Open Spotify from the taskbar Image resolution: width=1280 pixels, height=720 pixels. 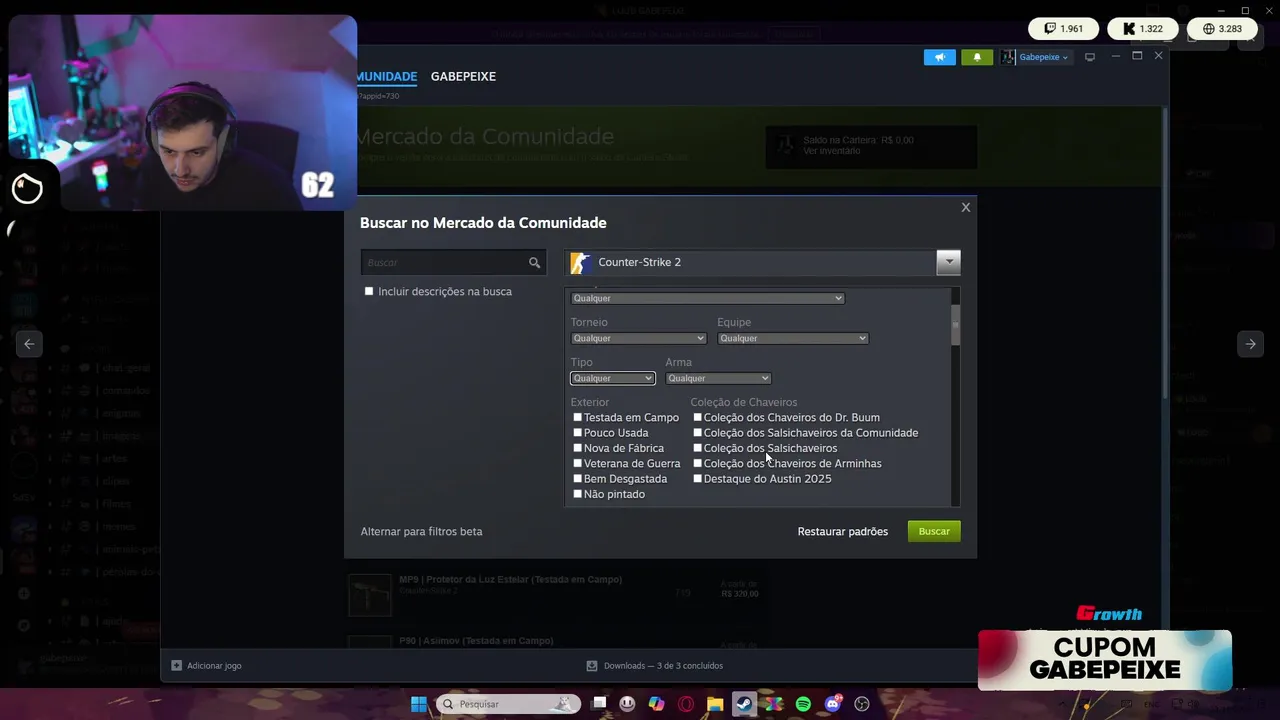point(803,704)
